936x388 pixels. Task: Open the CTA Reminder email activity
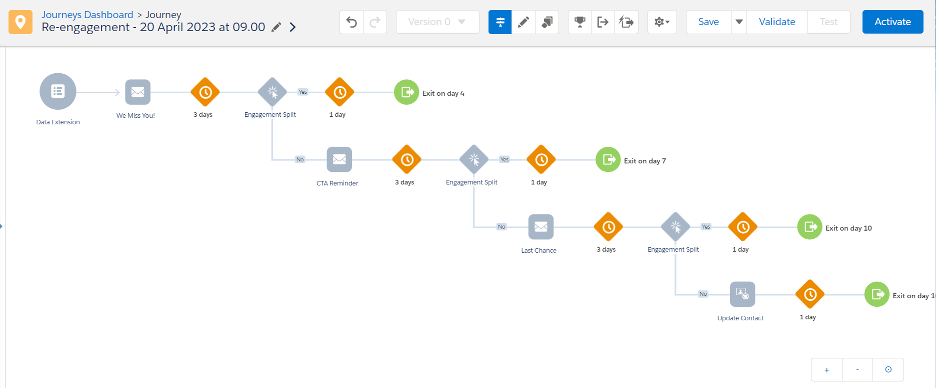click(339, 159)
